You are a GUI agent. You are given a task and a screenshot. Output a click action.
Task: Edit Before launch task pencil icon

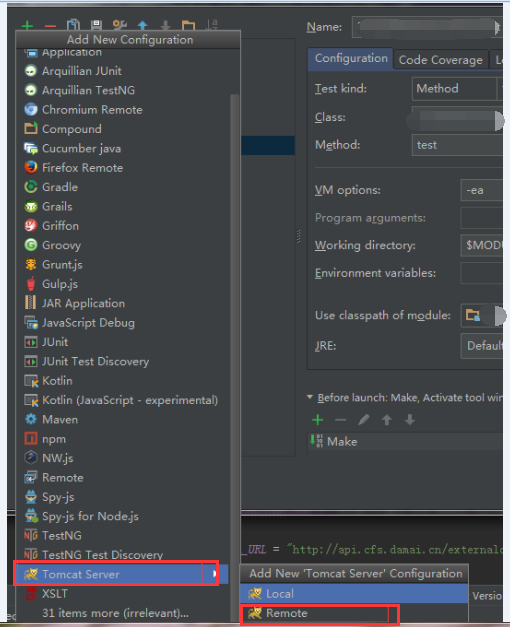click(364, 419)
